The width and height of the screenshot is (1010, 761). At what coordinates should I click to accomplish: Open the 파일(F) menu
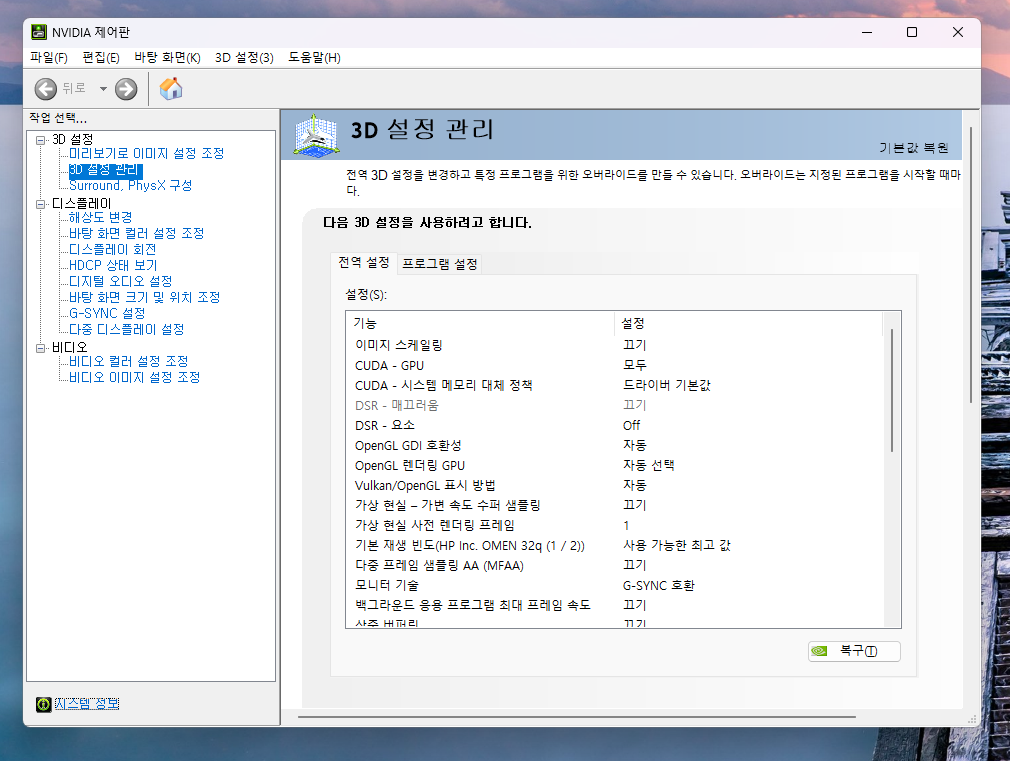point(49,57)
